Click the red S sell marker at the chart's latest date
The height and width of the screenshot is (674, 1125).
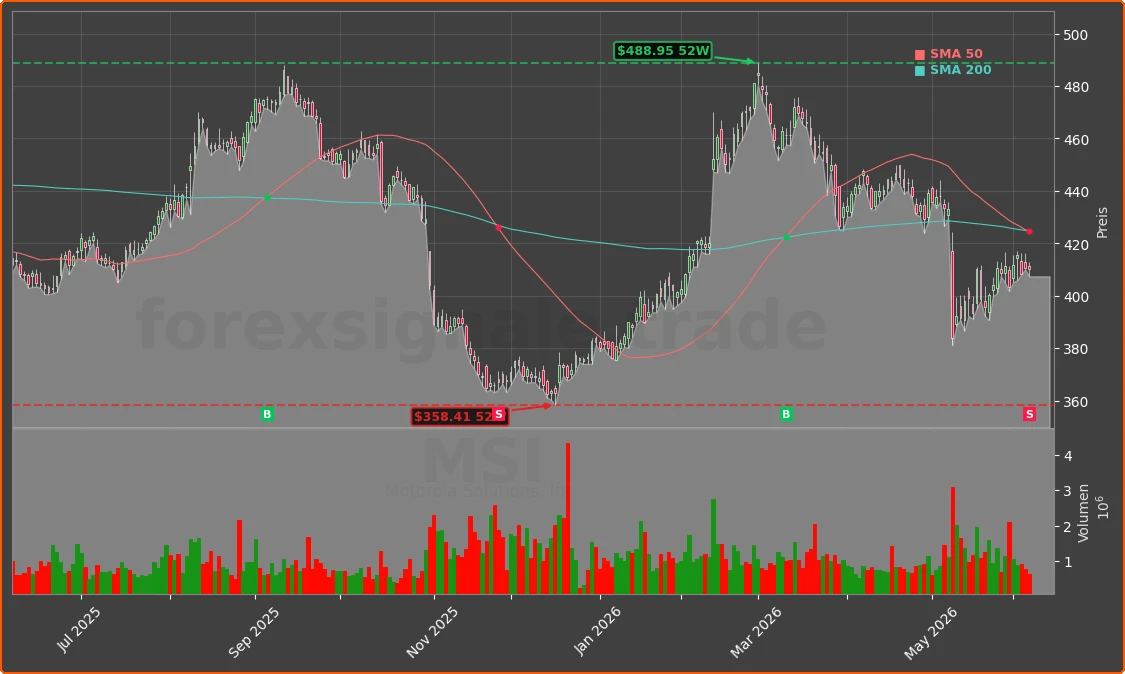(1030, 414)
